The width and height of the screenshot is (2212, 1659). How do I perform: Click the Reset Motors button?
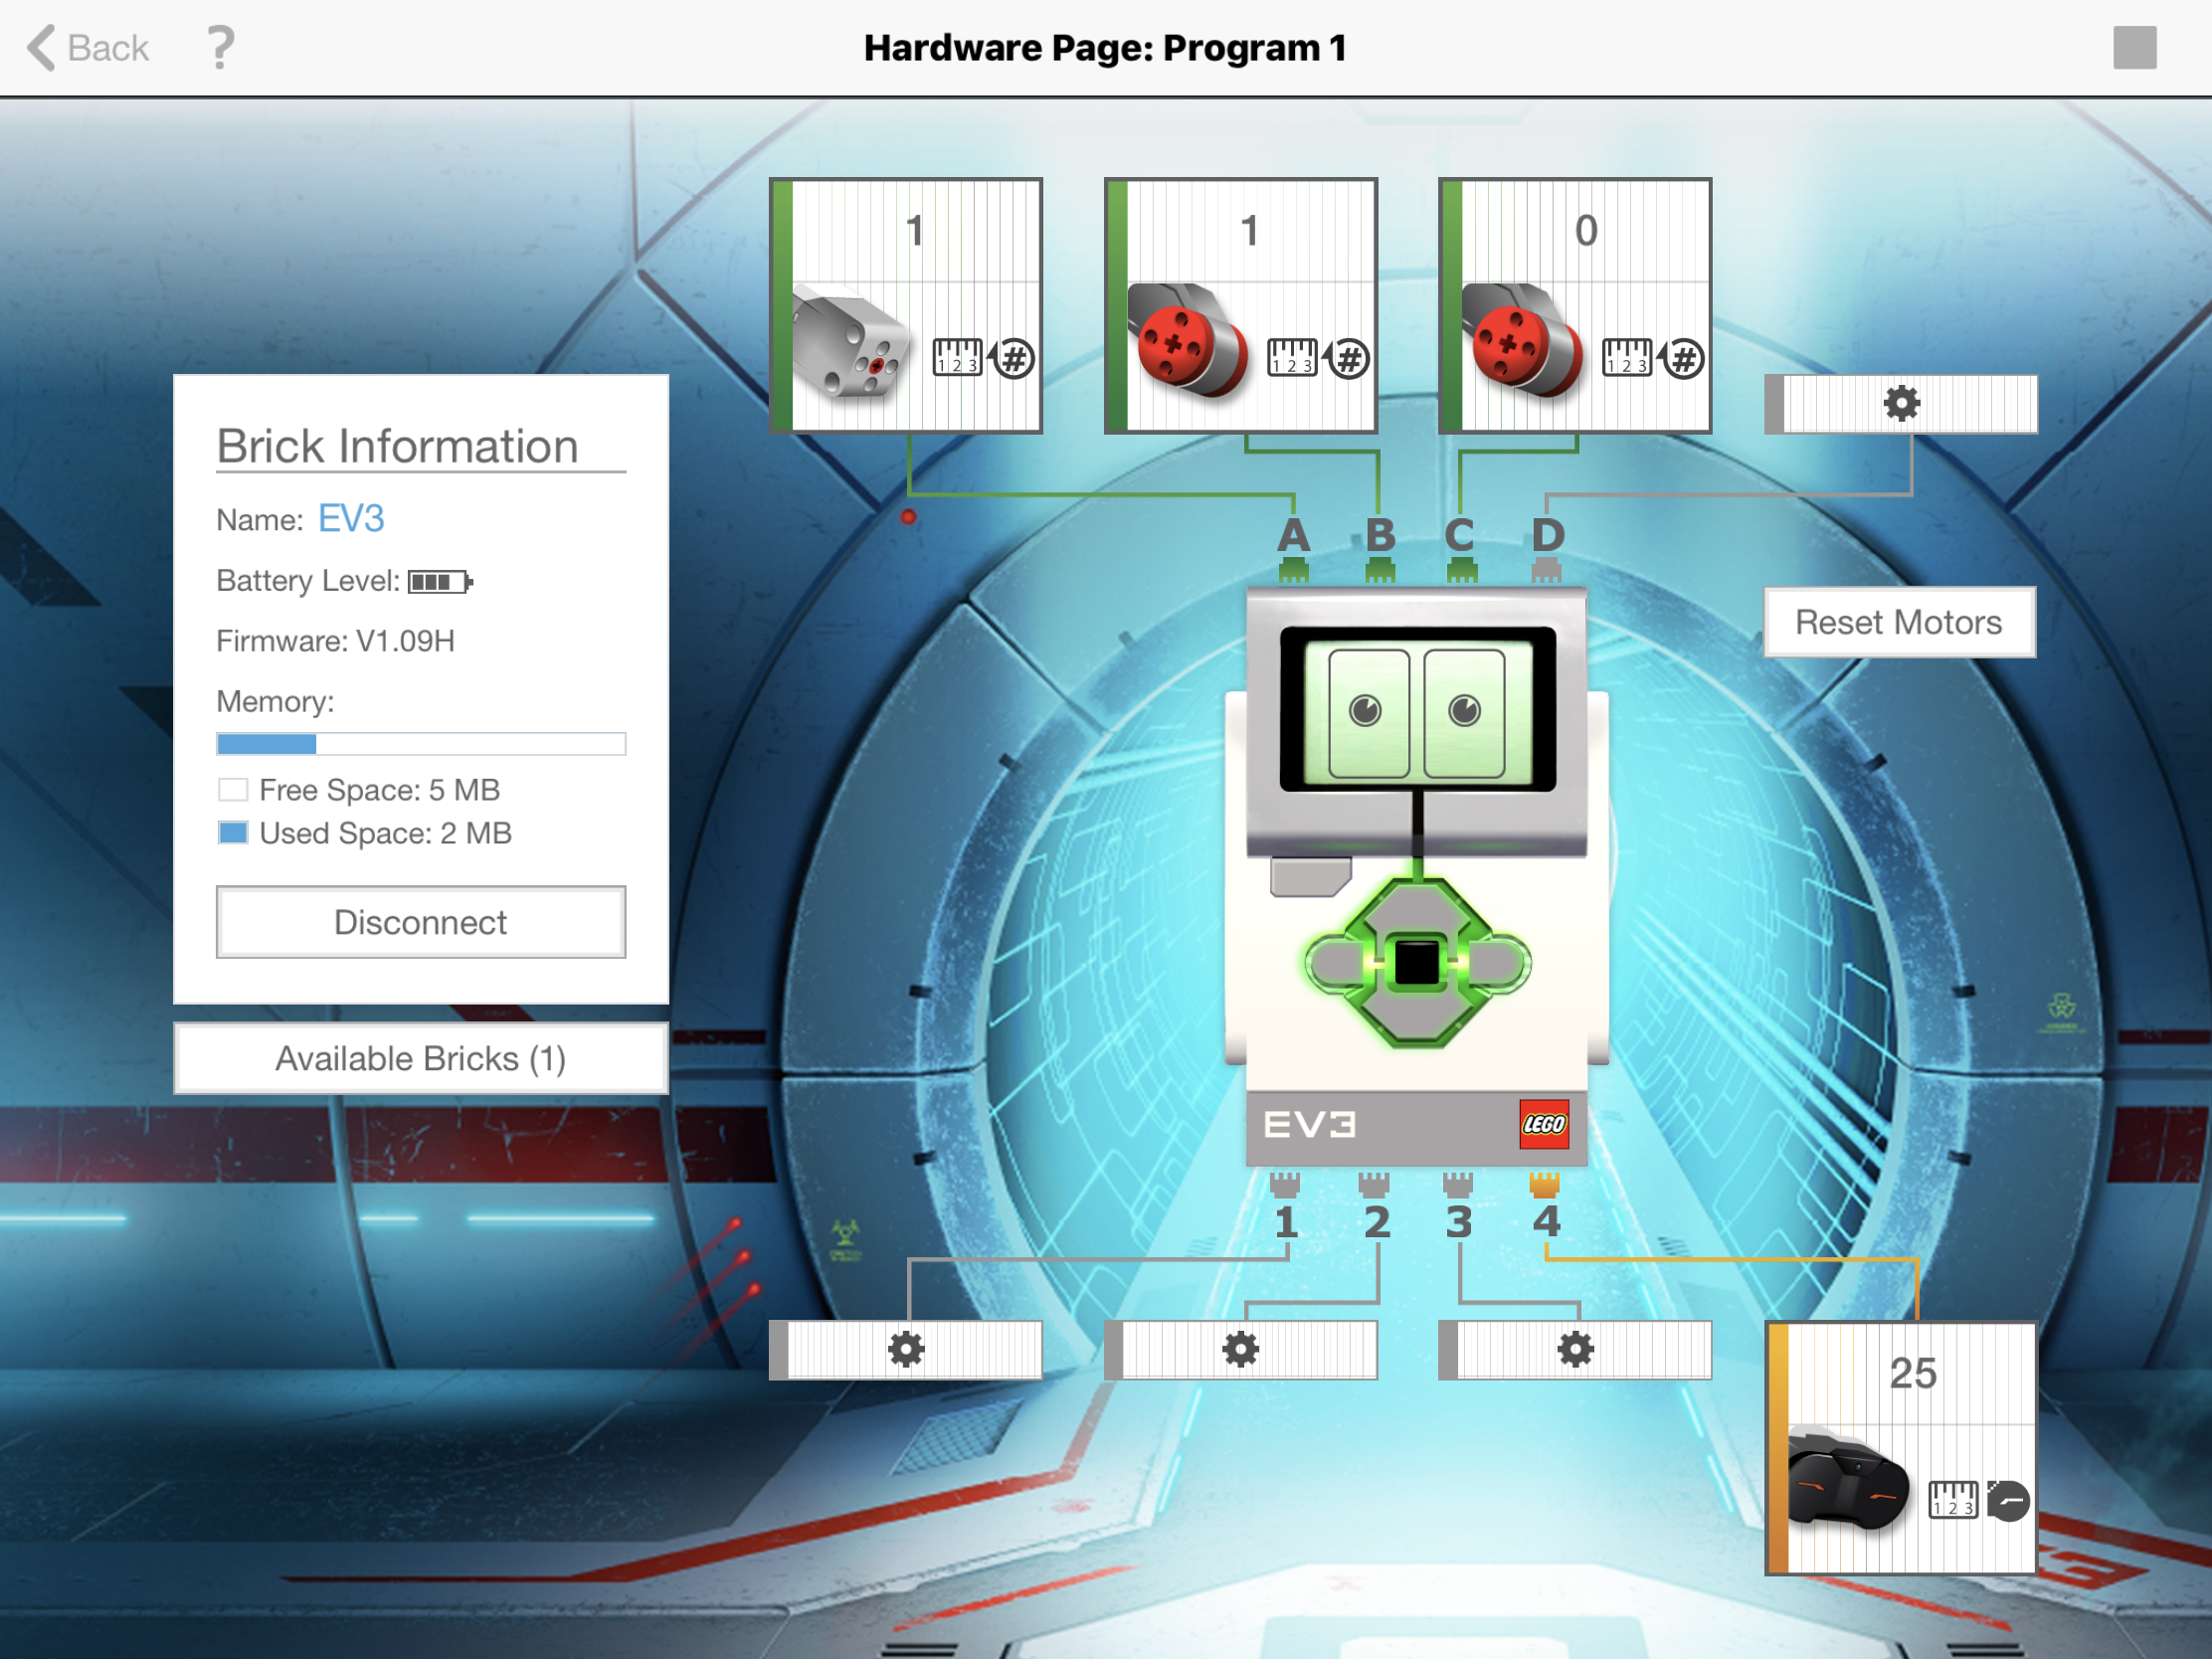1899,622
